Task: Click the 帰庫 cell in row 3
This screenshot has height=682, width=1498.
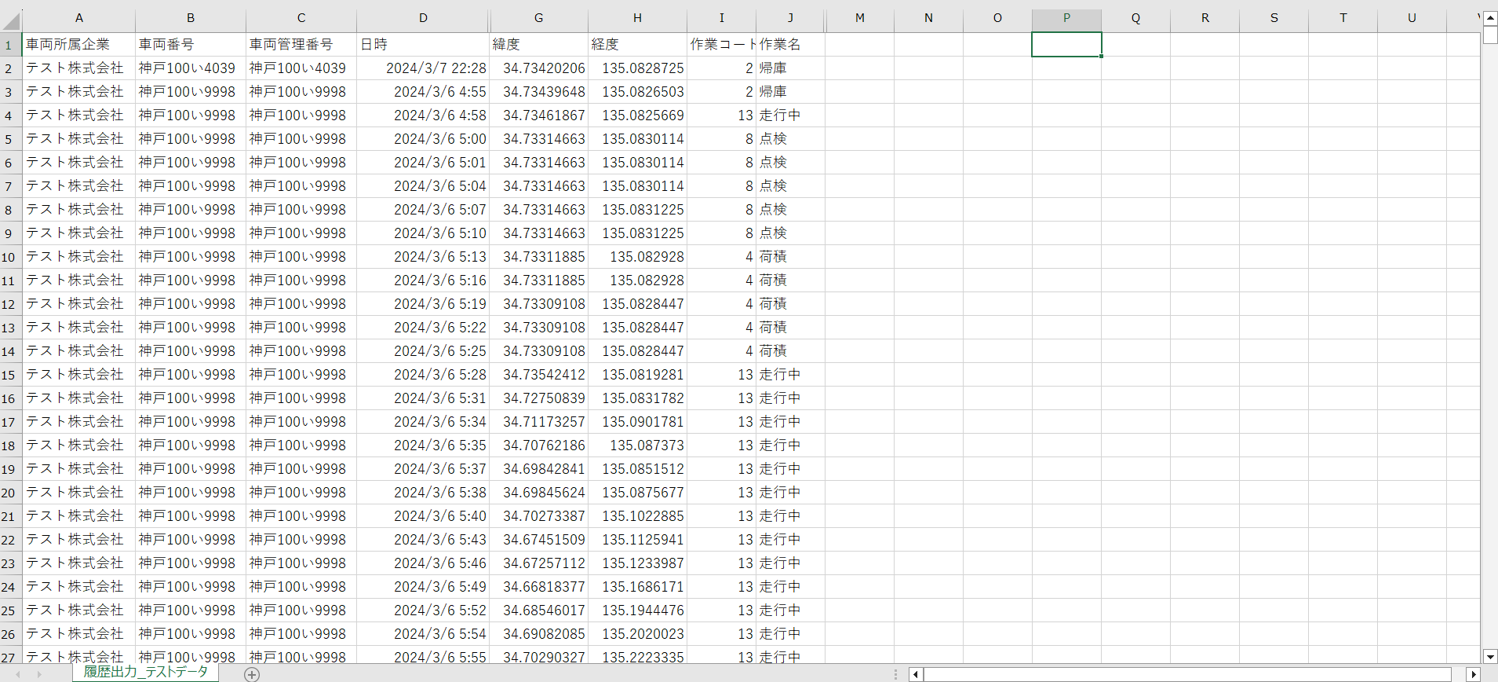Action: (x=790, y=92)
